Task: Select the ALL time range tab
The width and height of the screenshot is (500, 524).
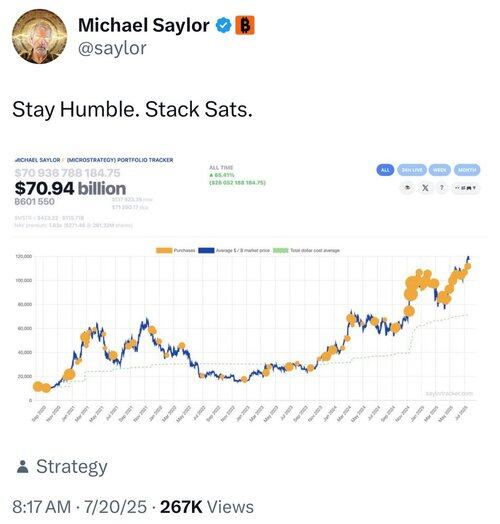Action: [x=385, y=170]
